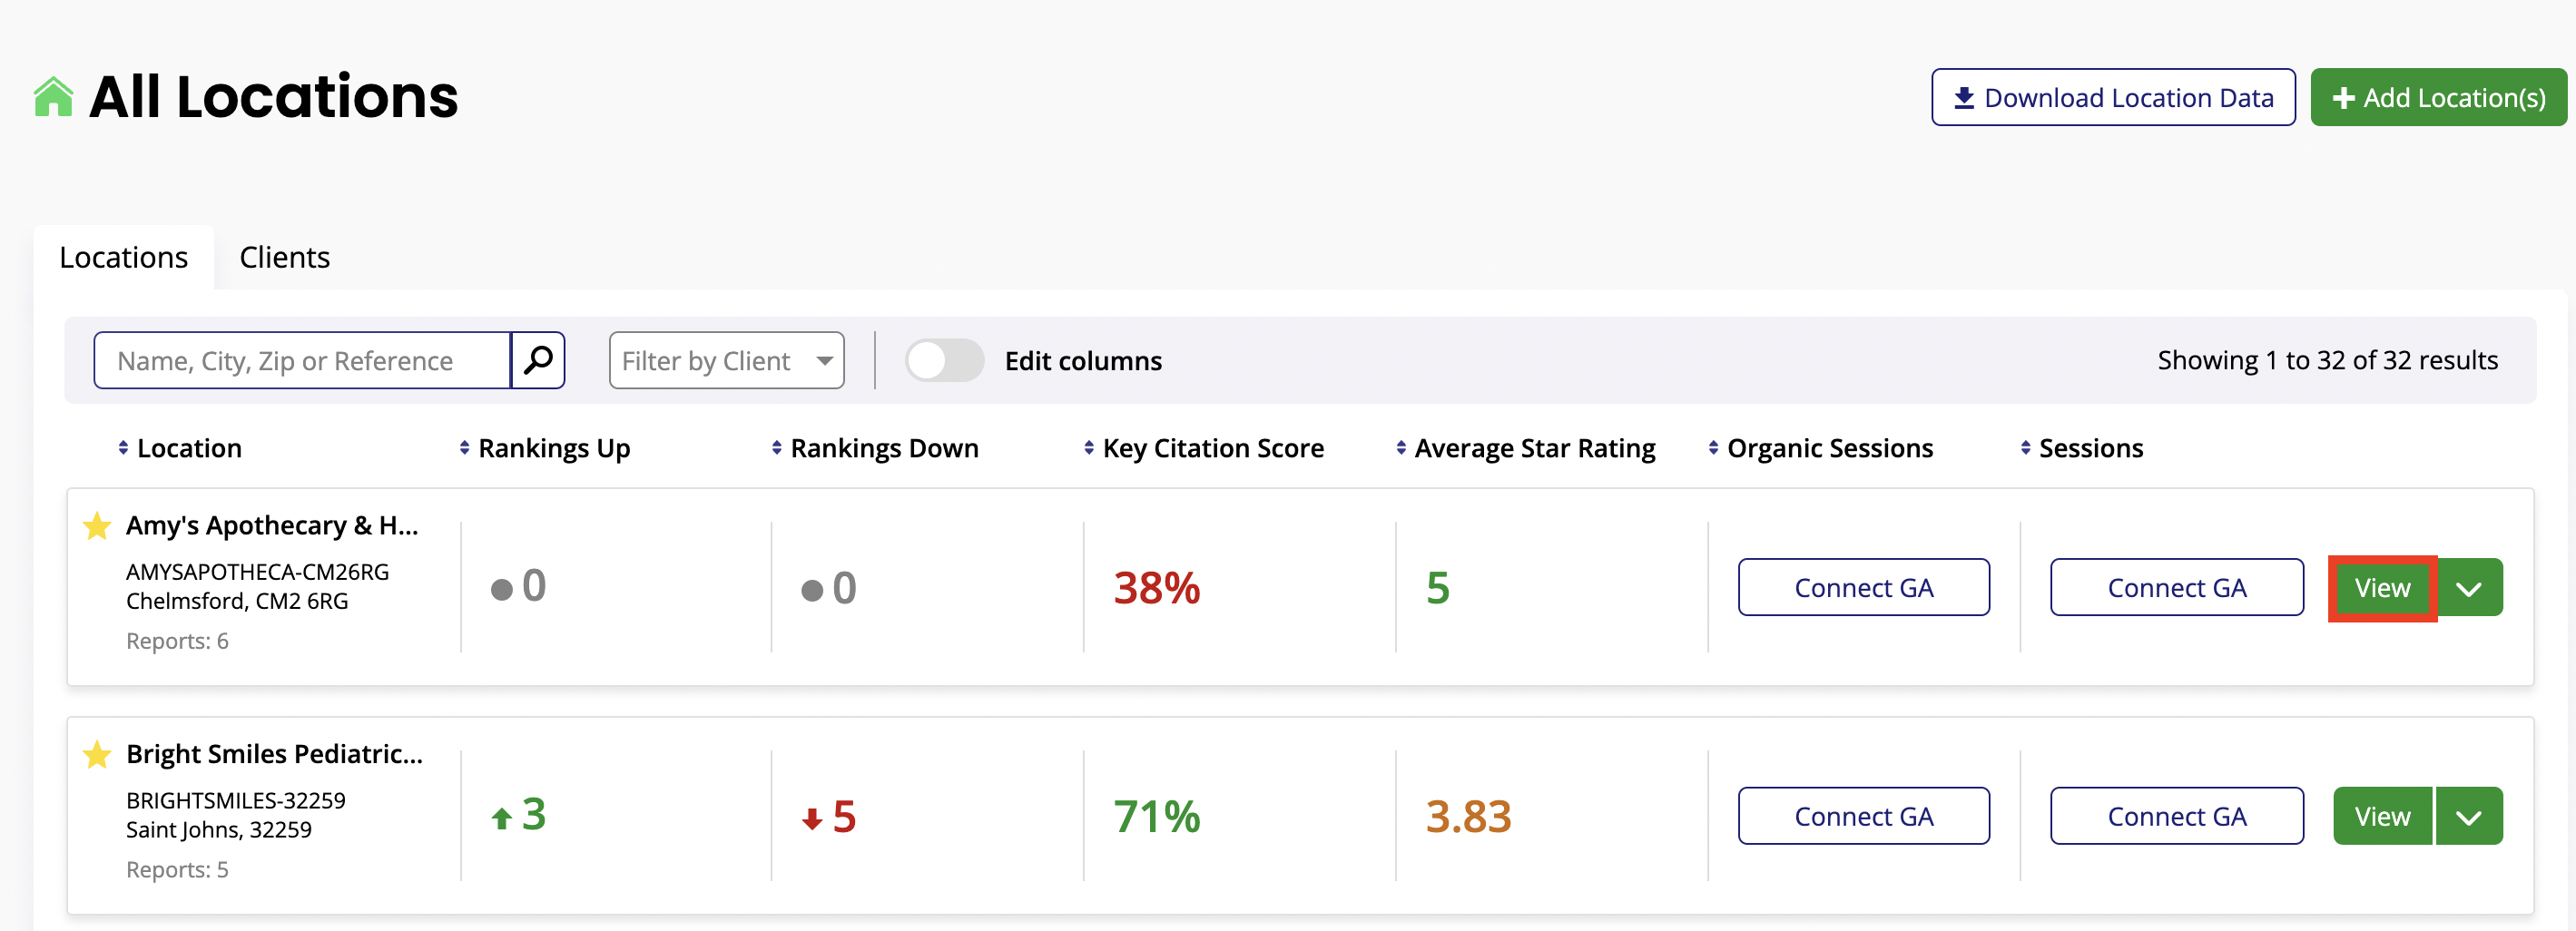
Task: Sort by the Key Citation Score column arrows
Action: click(x=1088, y=447)
